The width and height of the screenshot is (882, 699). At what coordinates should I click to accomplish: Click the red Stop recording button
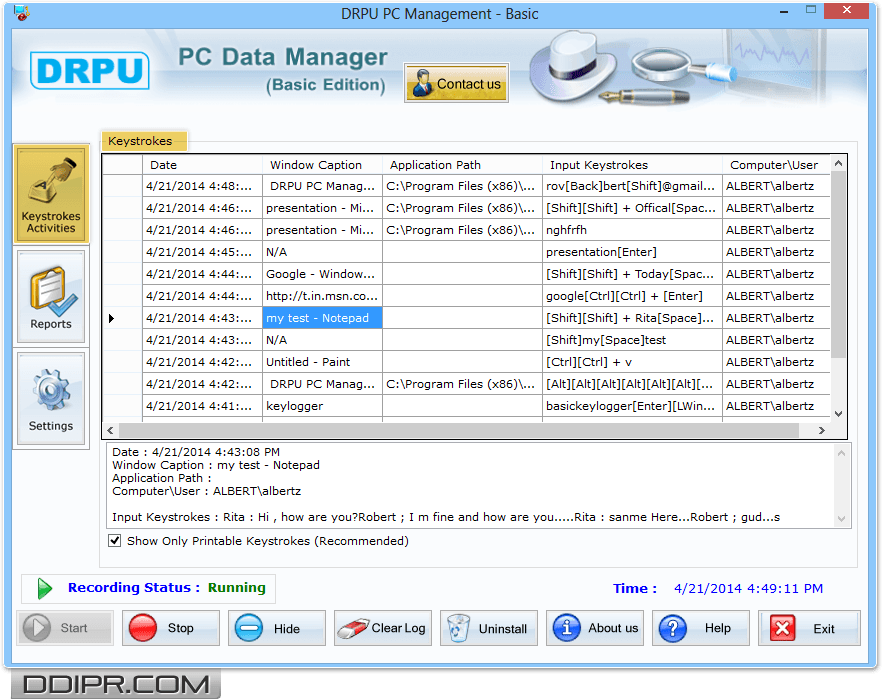pyautogui.click(x=170, y=628)
